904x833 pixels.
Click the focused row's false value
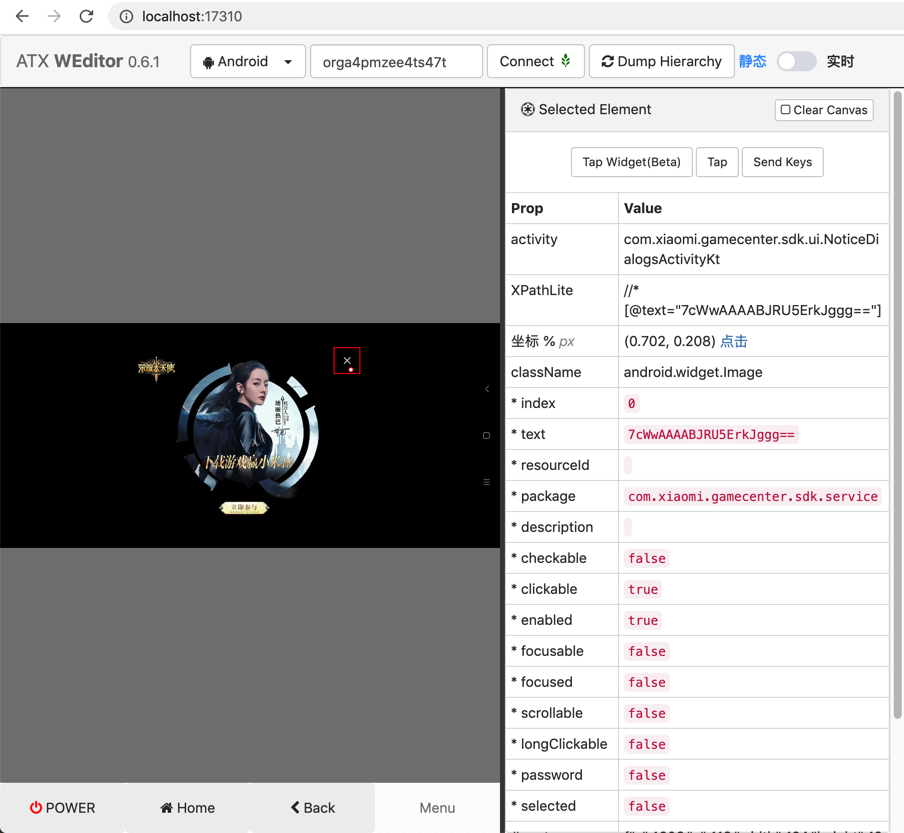pyautogui.click(x=647, y=683)
